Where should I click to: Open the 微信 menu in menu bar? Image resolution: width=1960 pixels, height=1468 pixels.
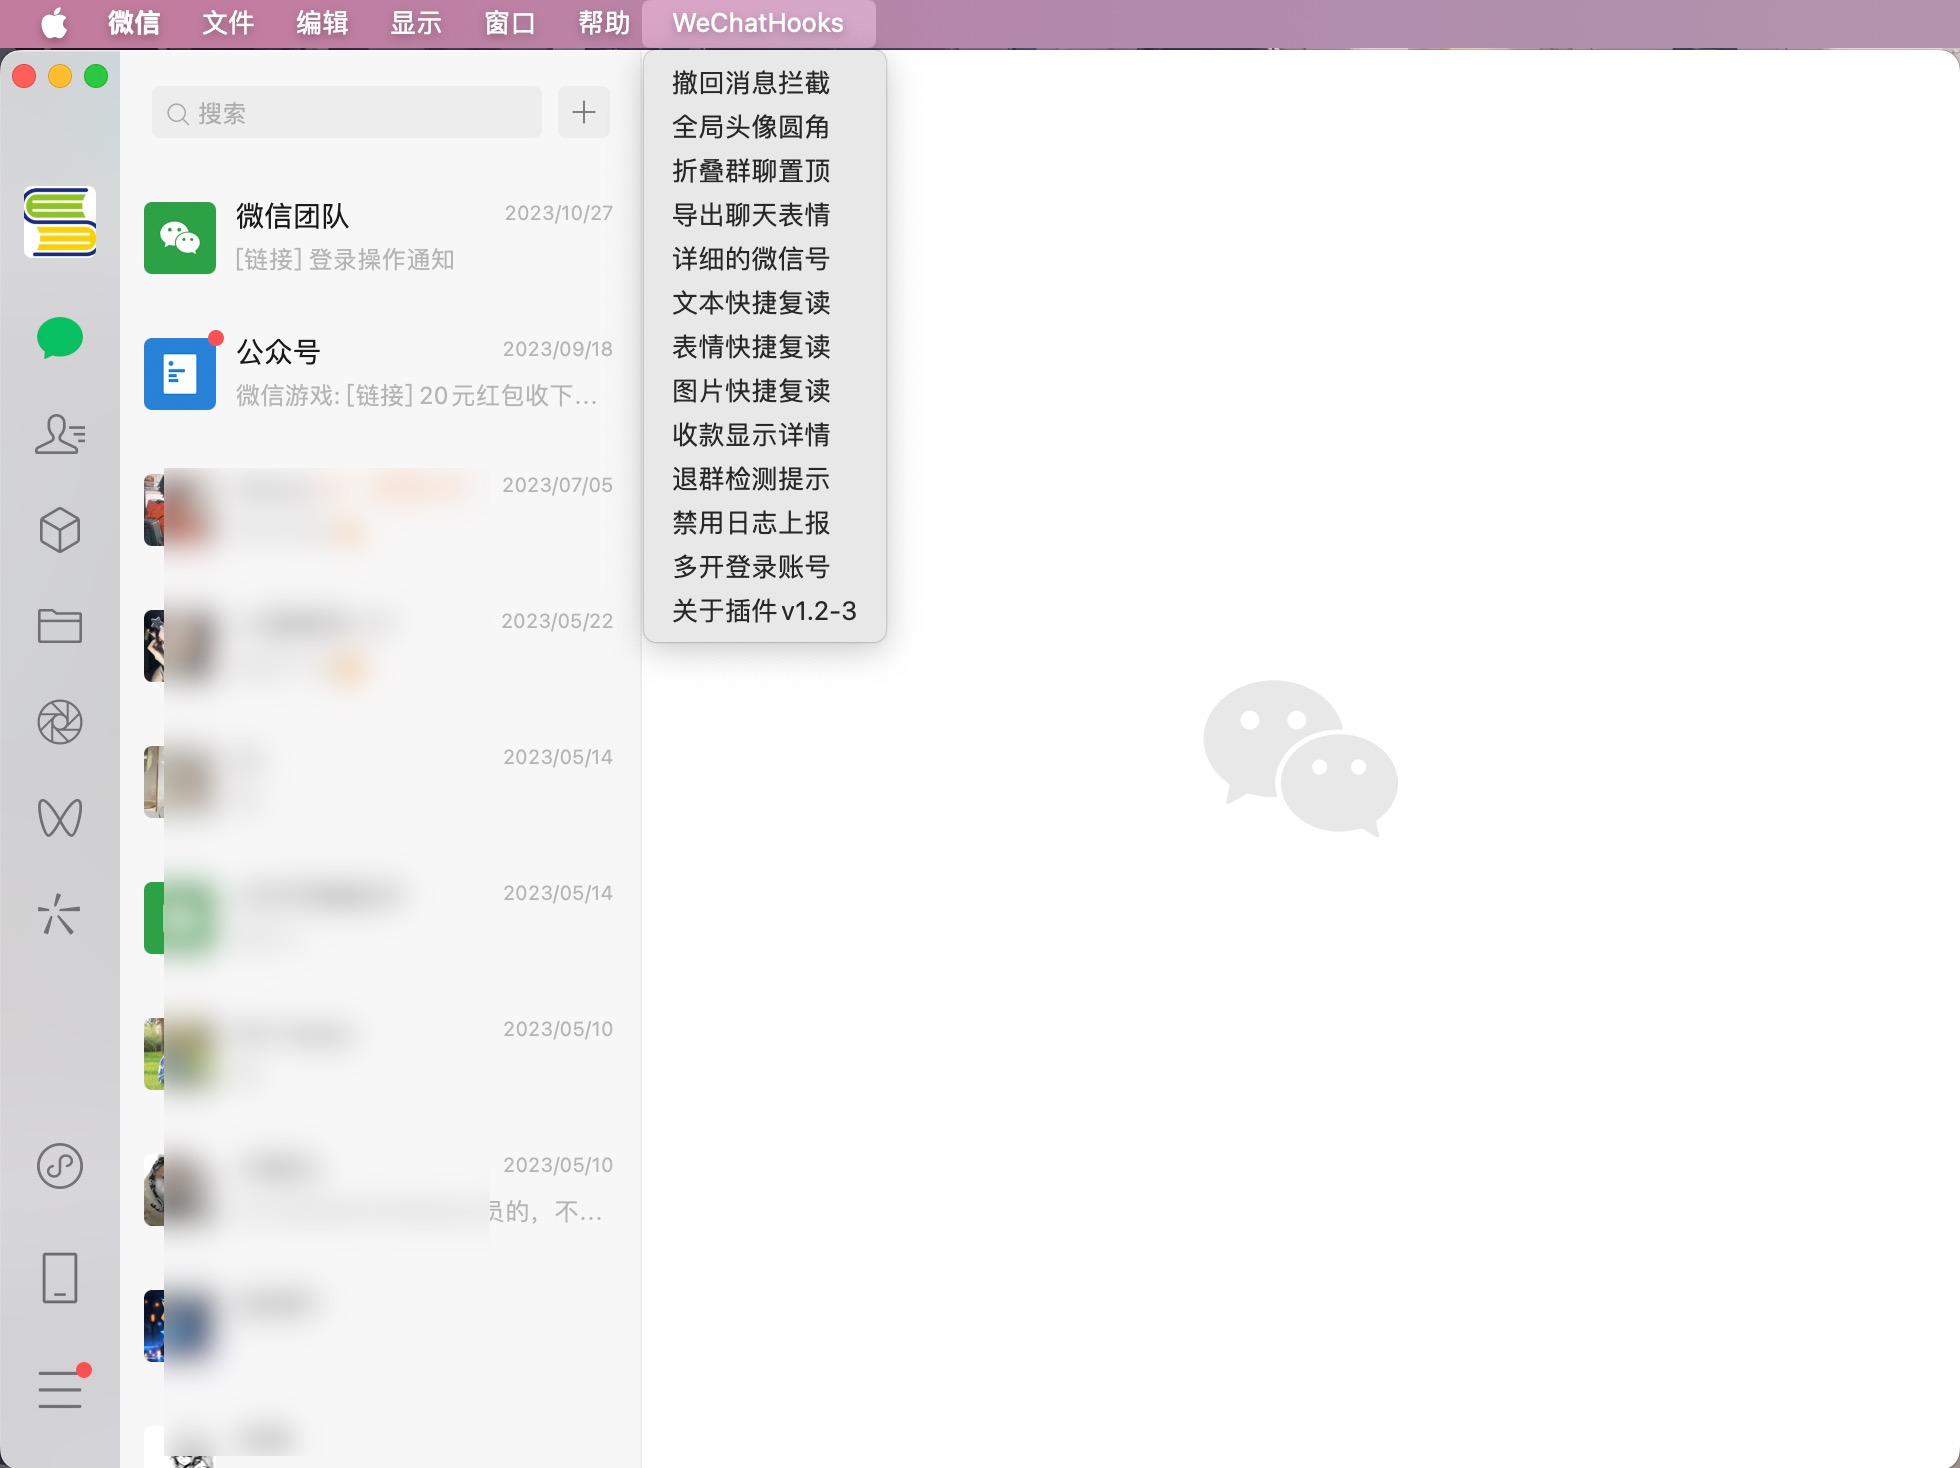click(x=134, y=23)
